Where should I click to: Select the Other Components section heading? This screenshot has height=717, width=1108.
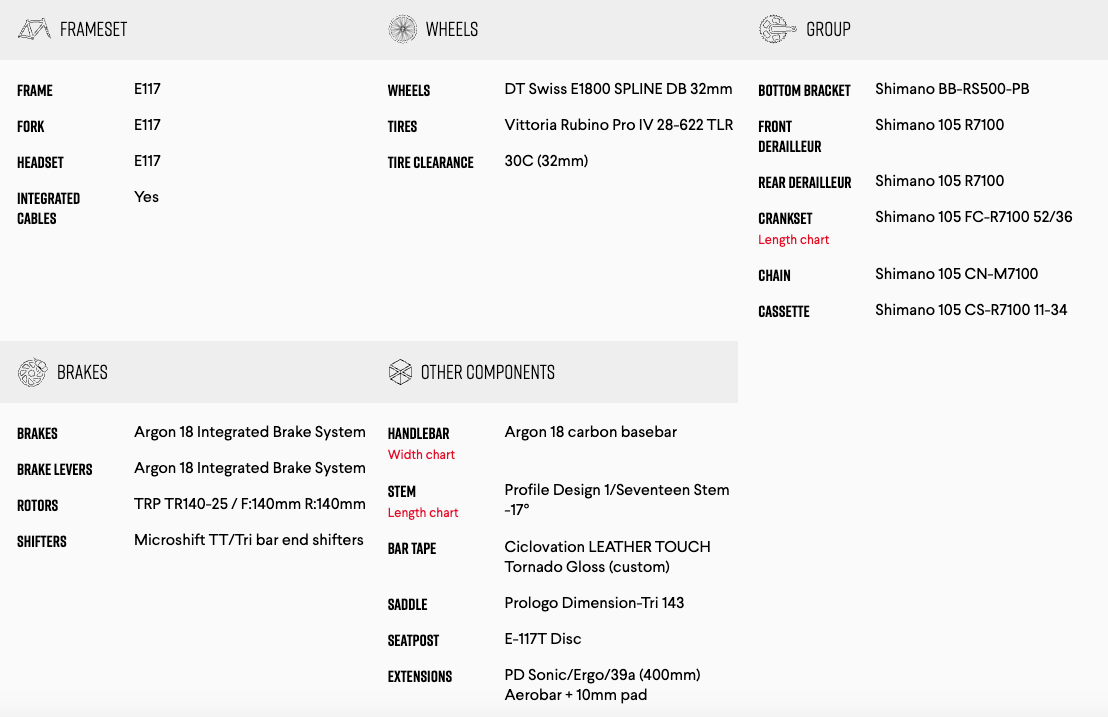pyautogui.click(x=487, y=372)
